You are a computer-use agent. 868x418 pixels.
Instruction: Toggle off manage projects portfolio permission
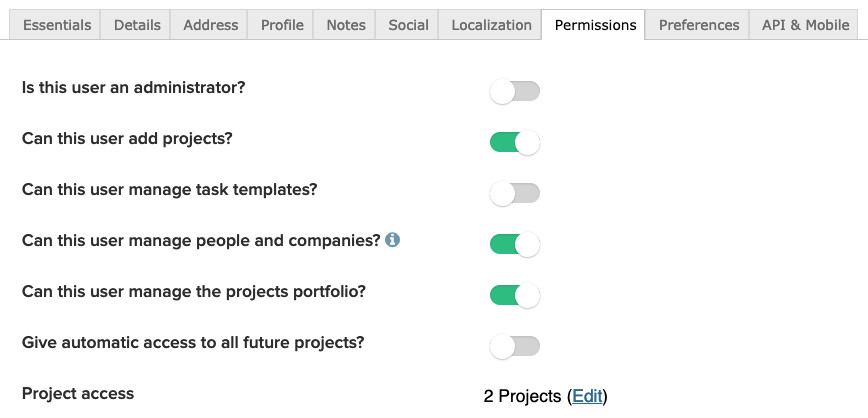point(514,295)
